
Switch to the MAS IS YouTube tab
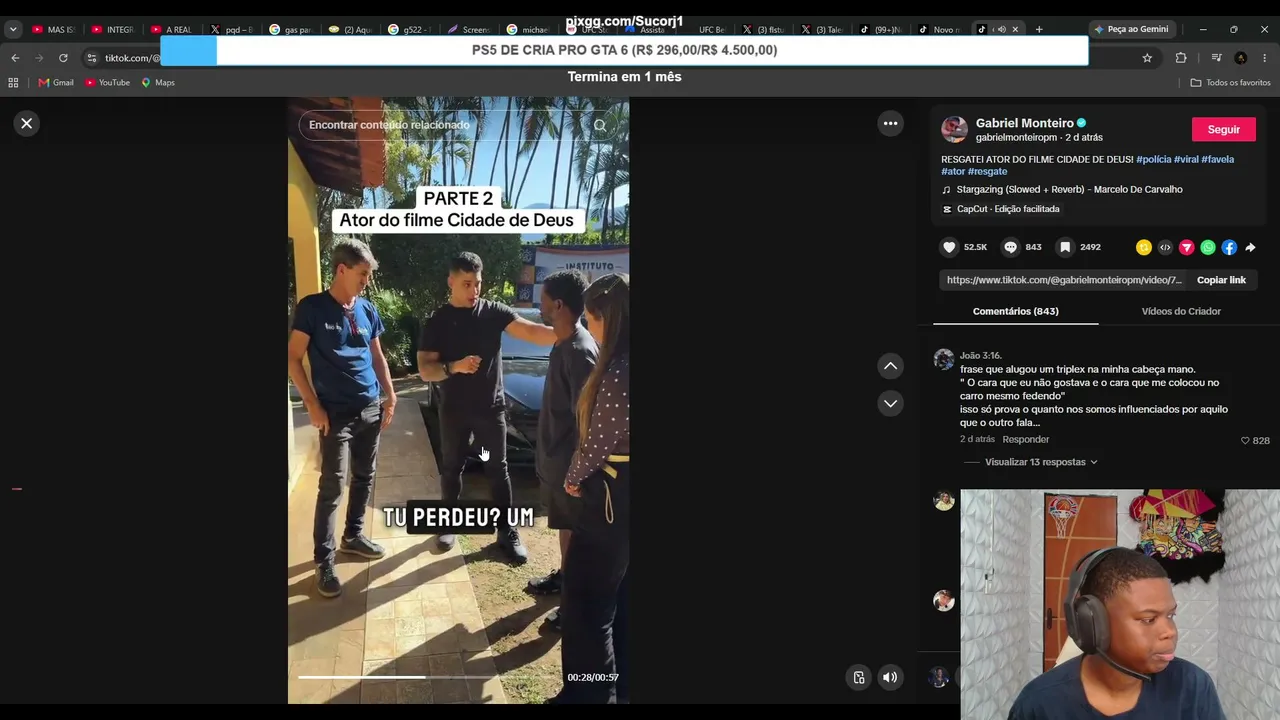click(54, 29)
